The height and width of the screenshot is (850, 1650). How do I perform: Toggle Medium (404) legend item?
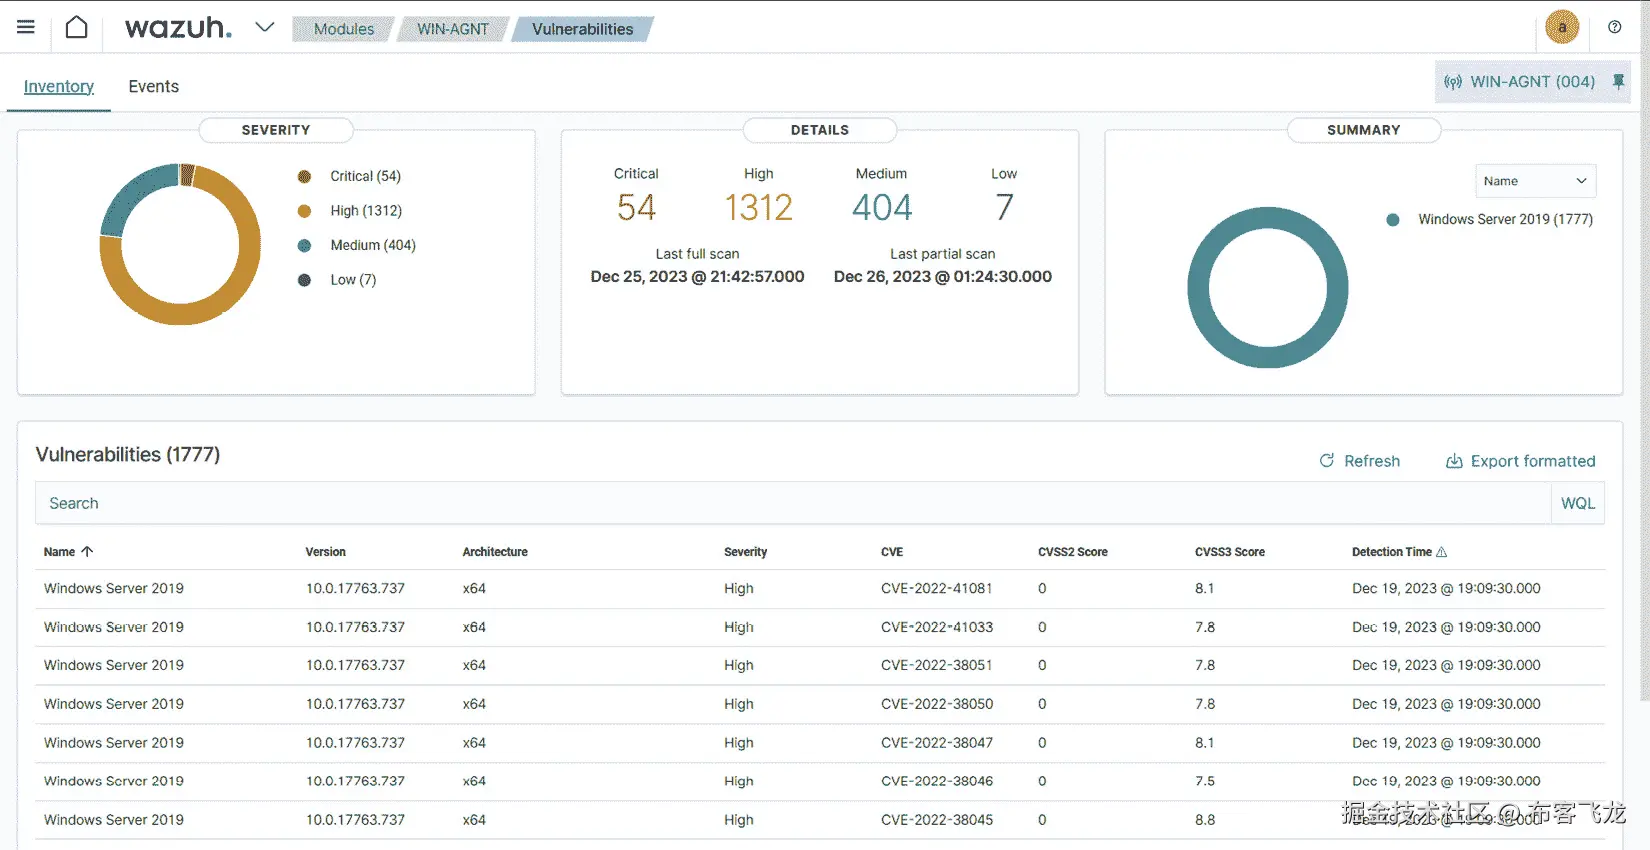[358, 245]
